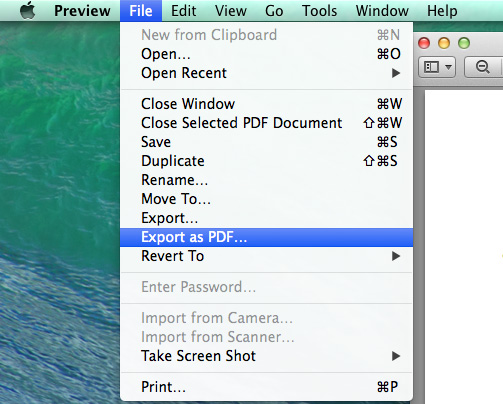Viewport: 503px width, 404px height.
Task: Open the Go menu
Action: (x=274, y=11)
